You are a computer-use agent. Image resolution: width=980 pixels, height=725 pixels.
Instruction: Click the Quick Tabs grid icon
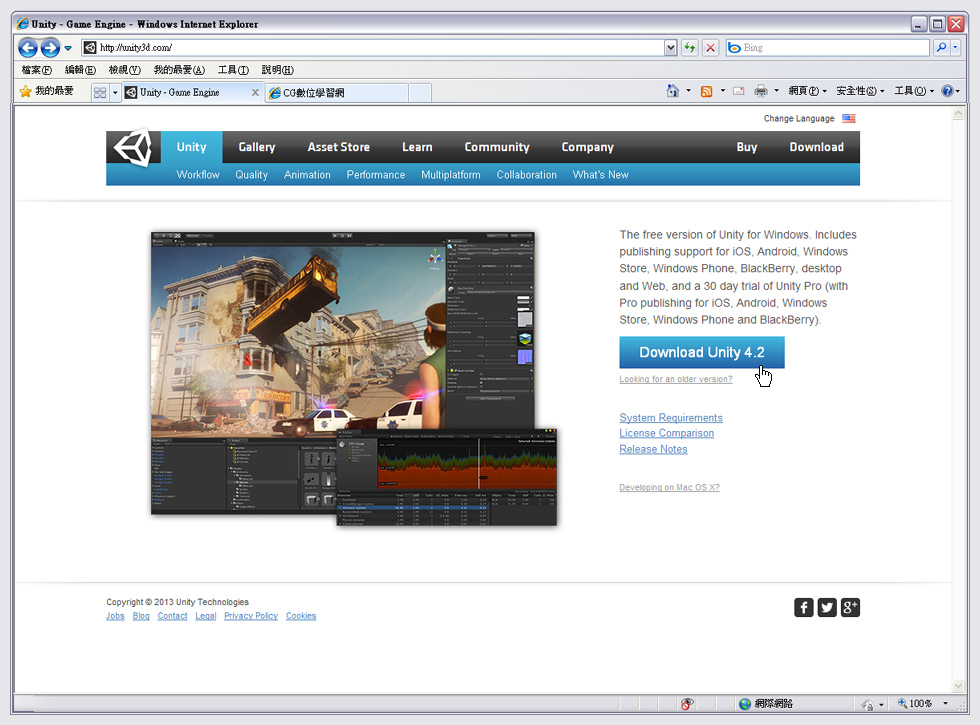pos(100,92)
